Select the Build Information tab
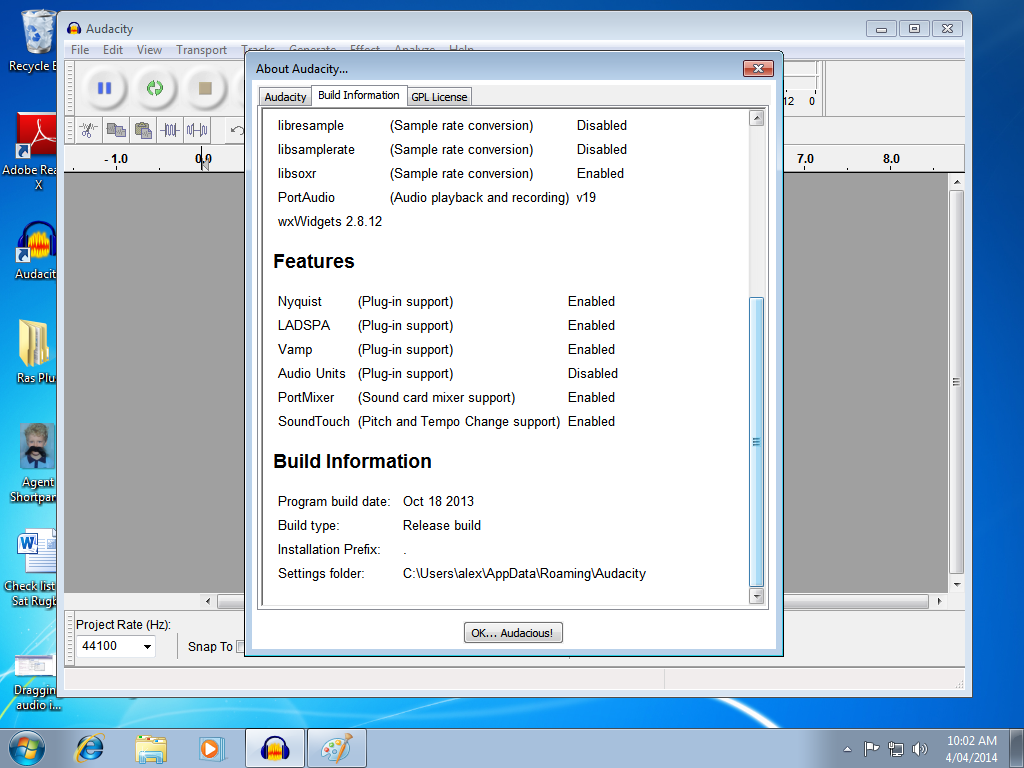Image resolution: width=1024 pixels, height=768 pixels. (x=359, y=95)
